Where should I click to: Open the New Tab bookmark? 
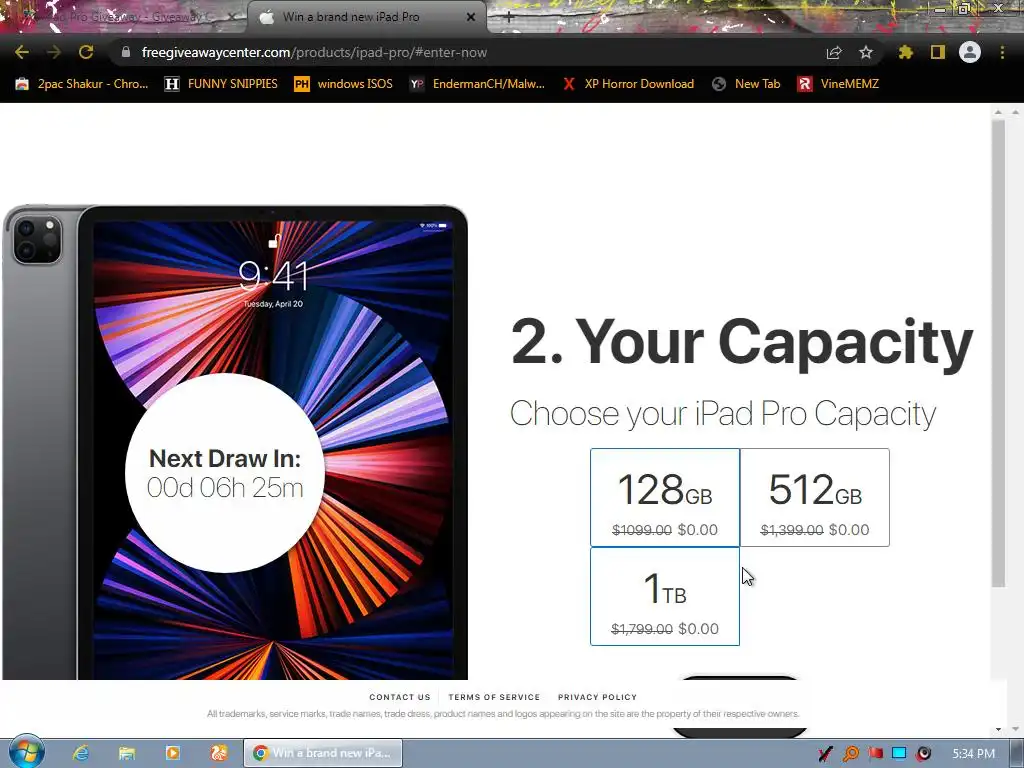tap(746, 84)
